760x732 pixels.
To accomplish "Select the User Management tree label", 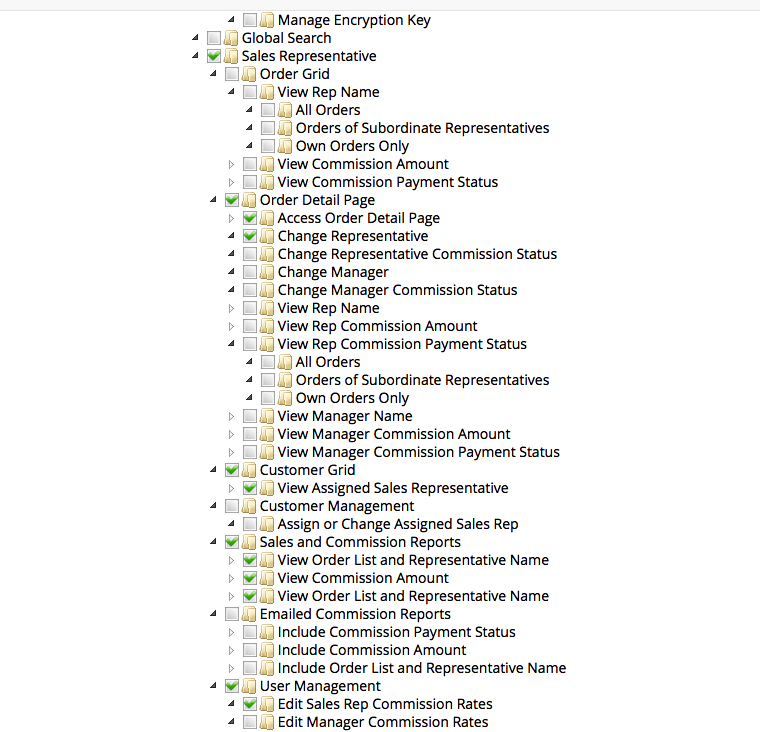I will pos(320,686).
